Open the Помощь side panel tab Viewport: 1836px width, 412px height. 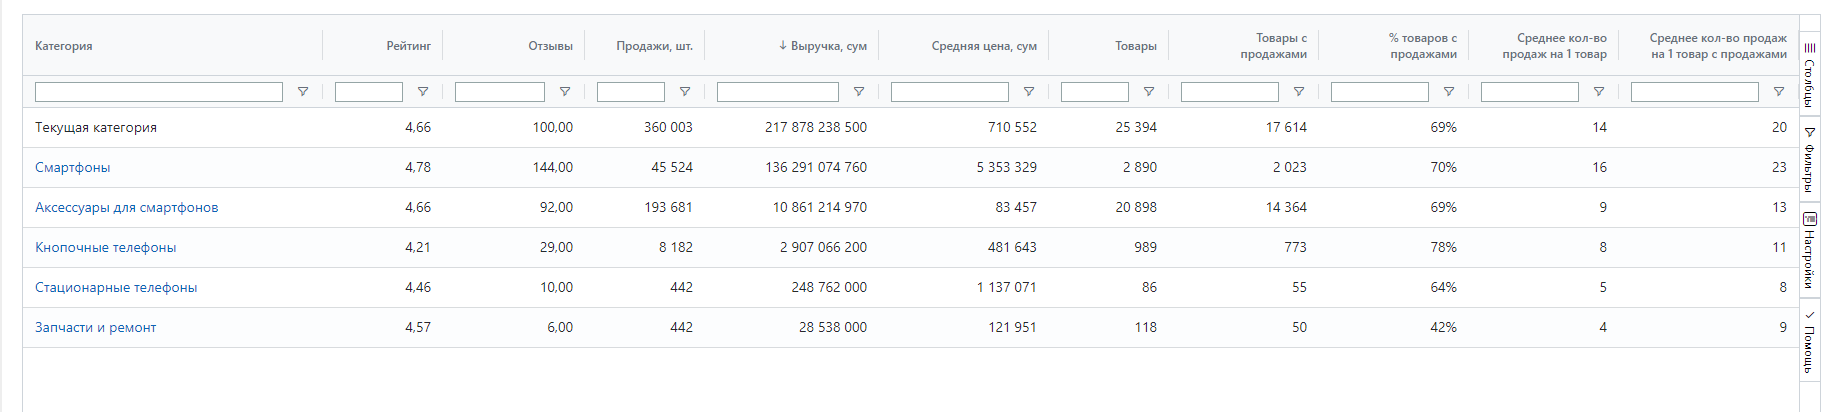tap(1810, 341)
